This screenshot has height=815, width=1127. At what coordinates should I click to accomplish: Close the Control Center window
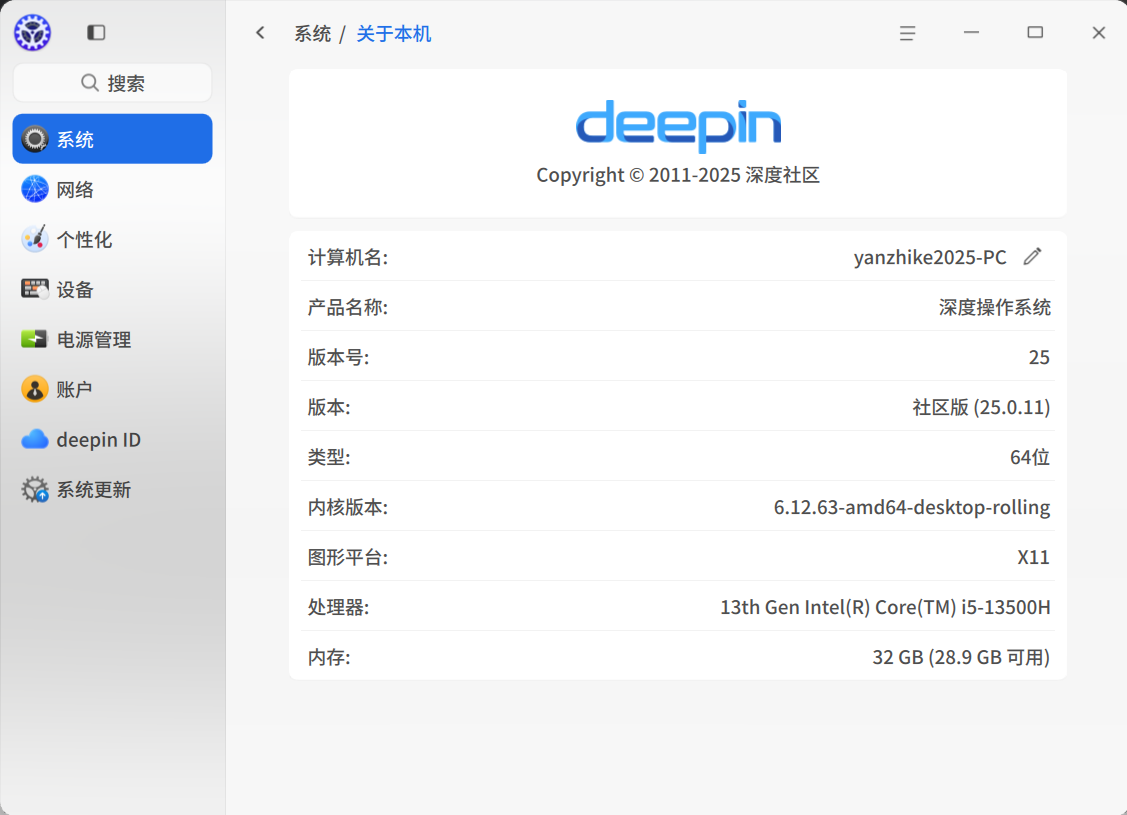coord(1099,32)
